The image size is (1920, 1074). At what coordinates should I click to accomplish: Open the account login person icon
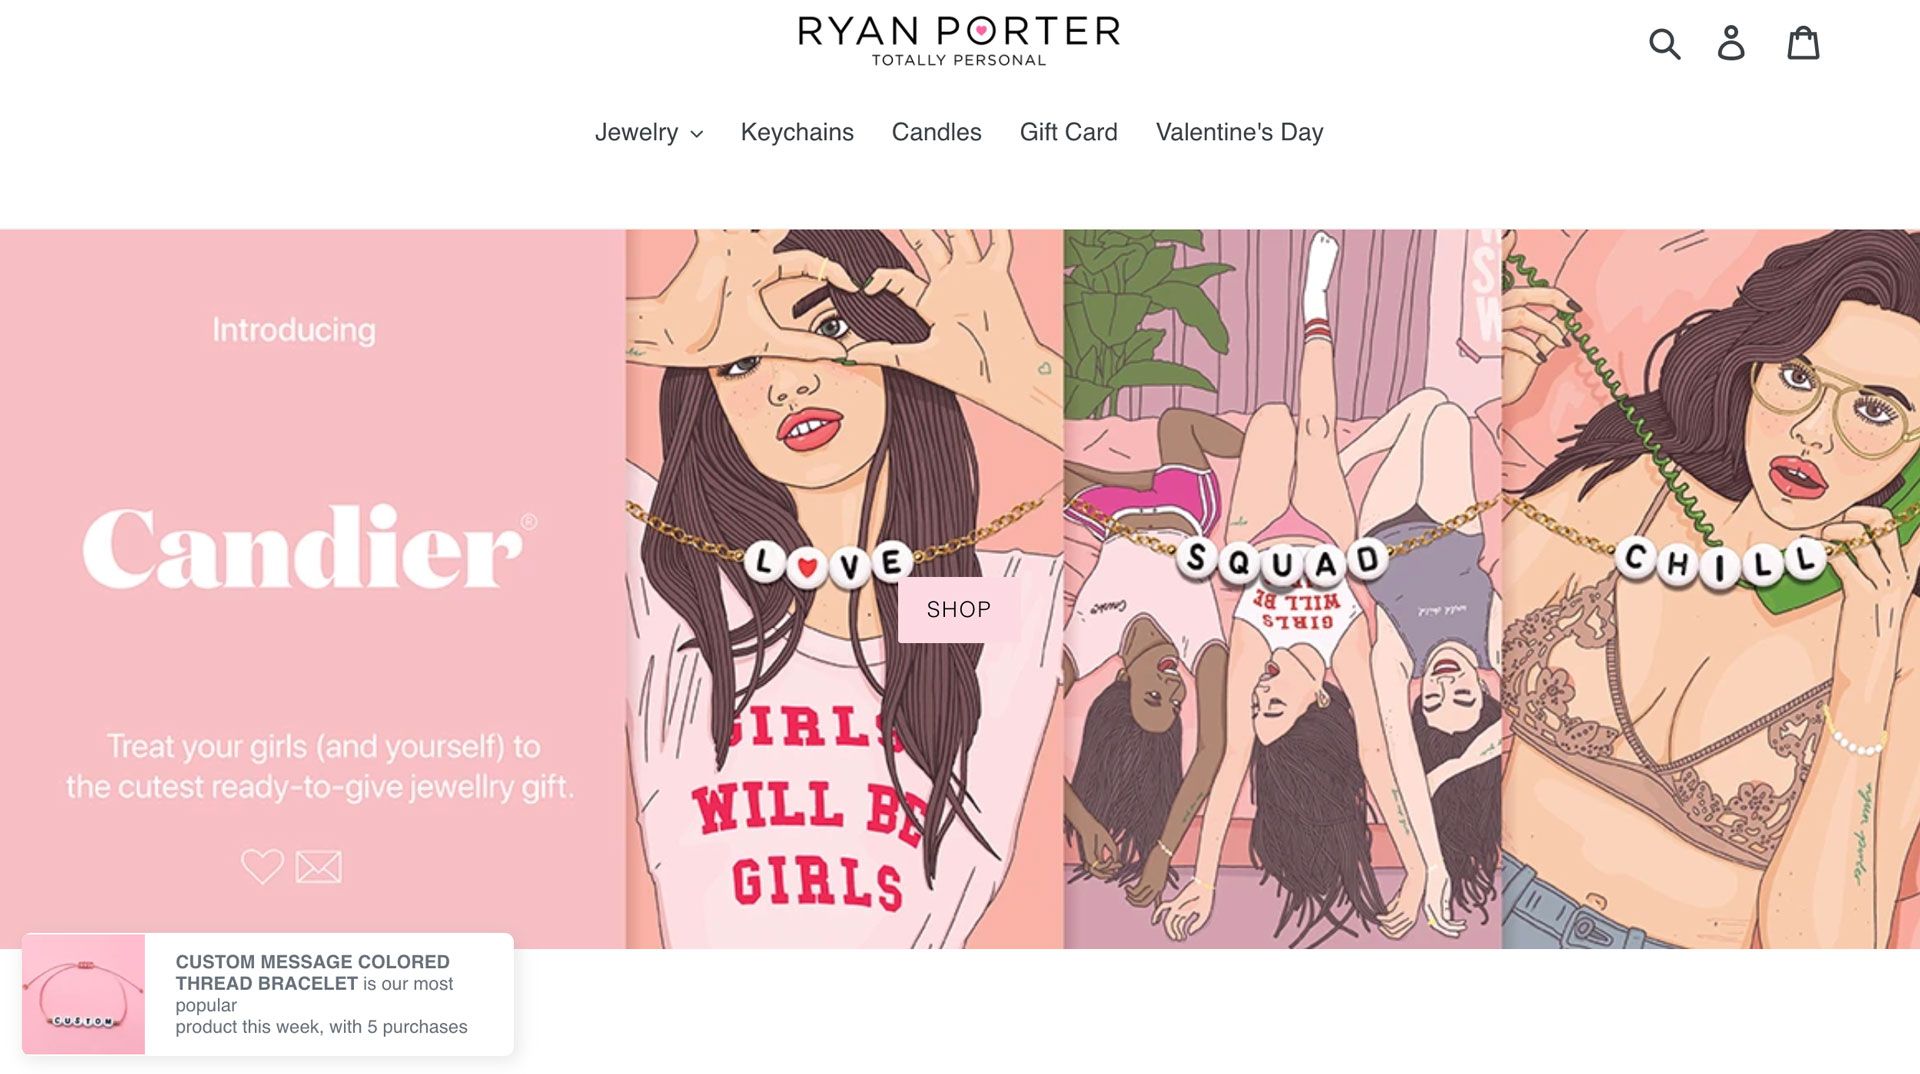click(1731, 43)
